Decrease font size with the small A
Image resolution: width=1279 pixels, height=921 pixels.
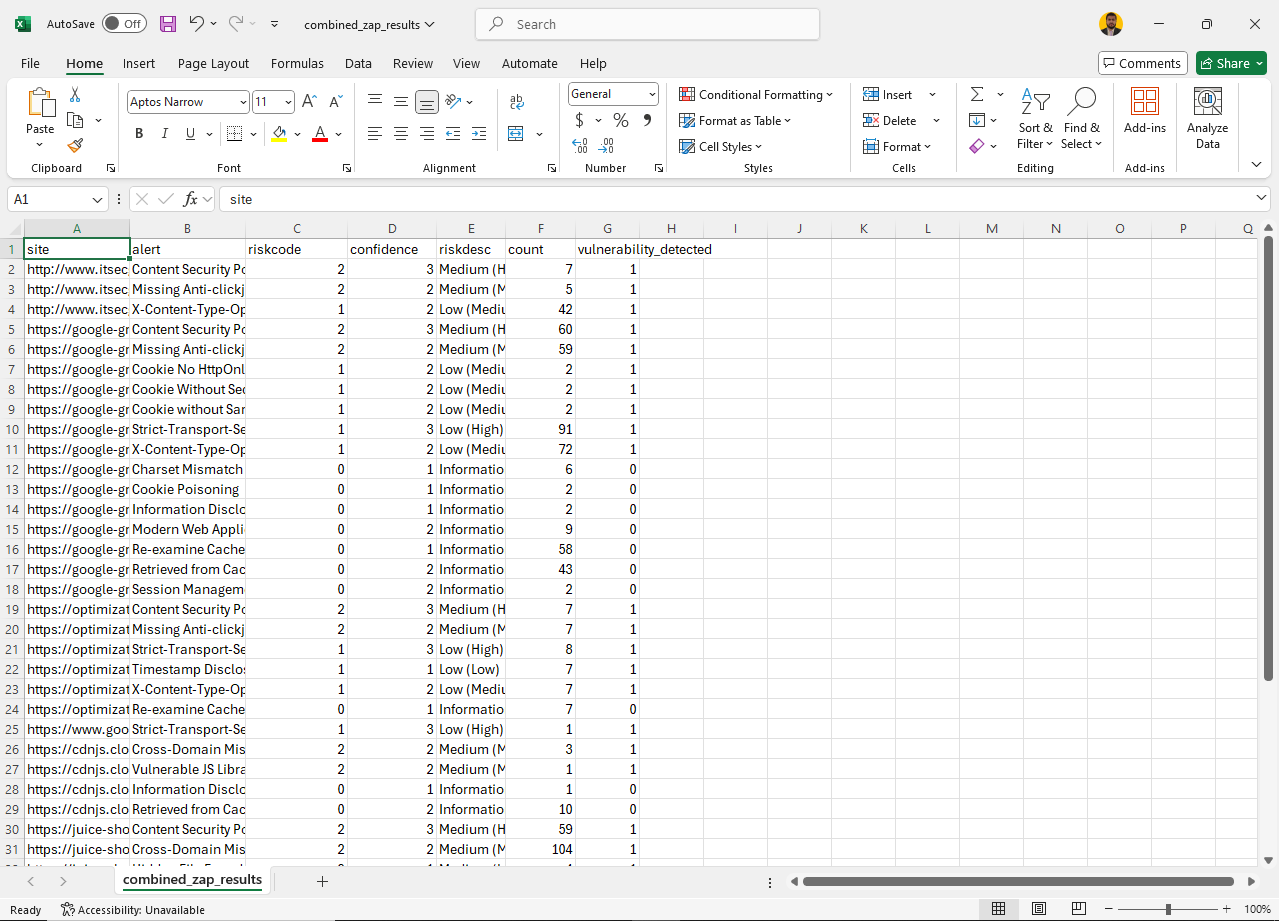(x=336, y=102)
